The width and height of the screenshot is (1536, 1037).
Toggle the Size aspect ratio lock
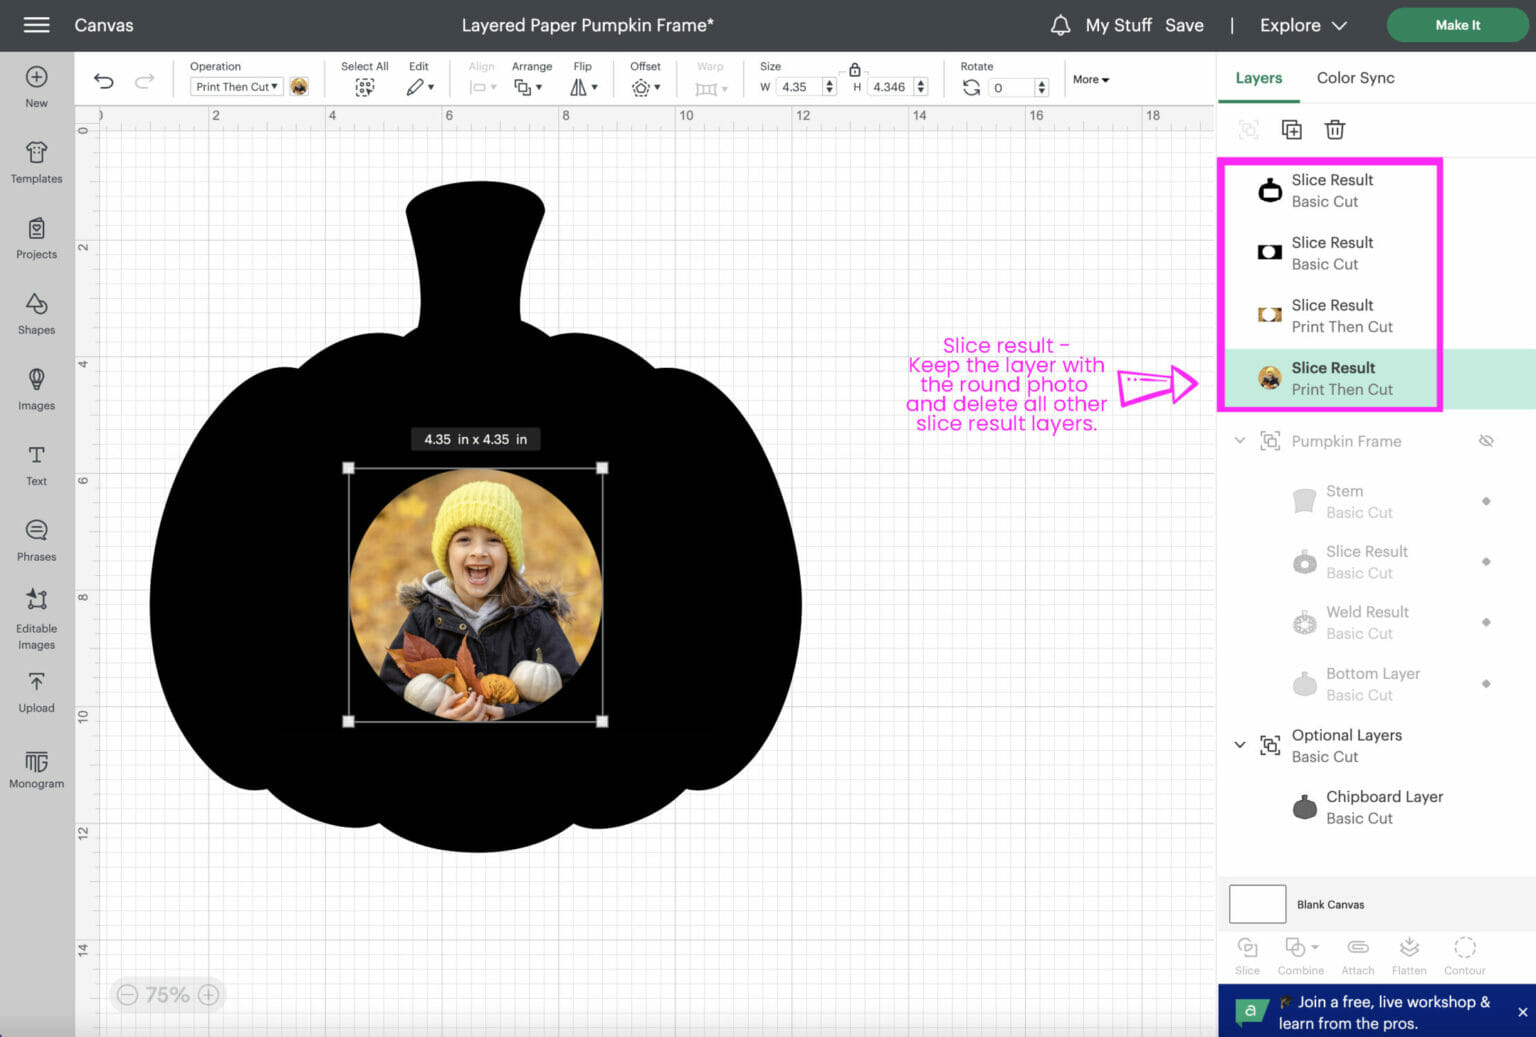854,71
